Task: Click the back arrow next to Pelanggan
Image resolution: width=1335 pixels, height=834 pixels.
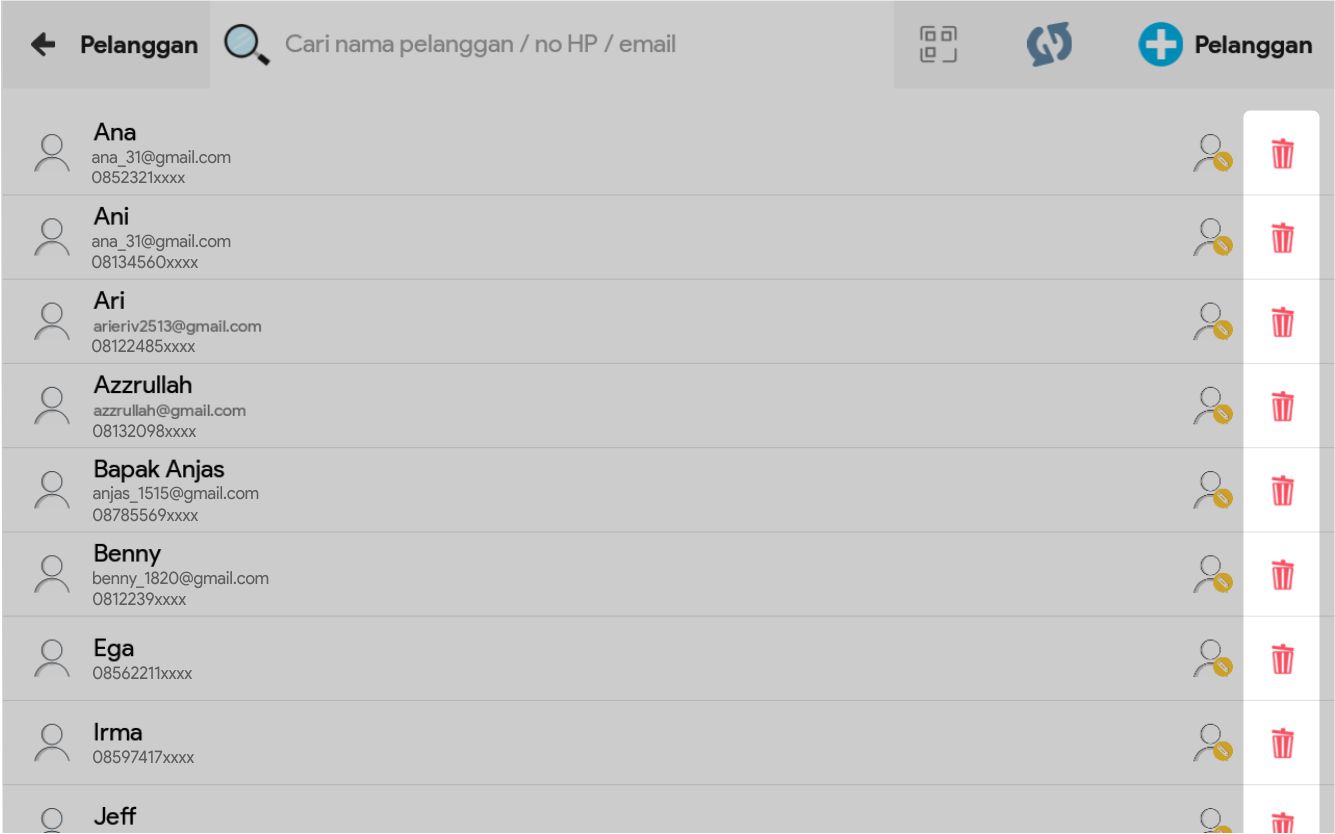Action: [x=43, y=45]
